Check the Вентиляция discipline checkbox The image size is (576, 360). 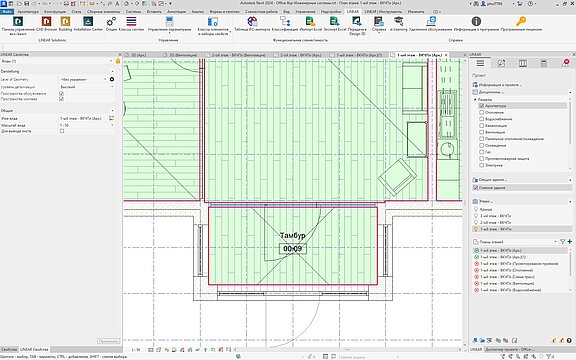[x=481, y=132]
